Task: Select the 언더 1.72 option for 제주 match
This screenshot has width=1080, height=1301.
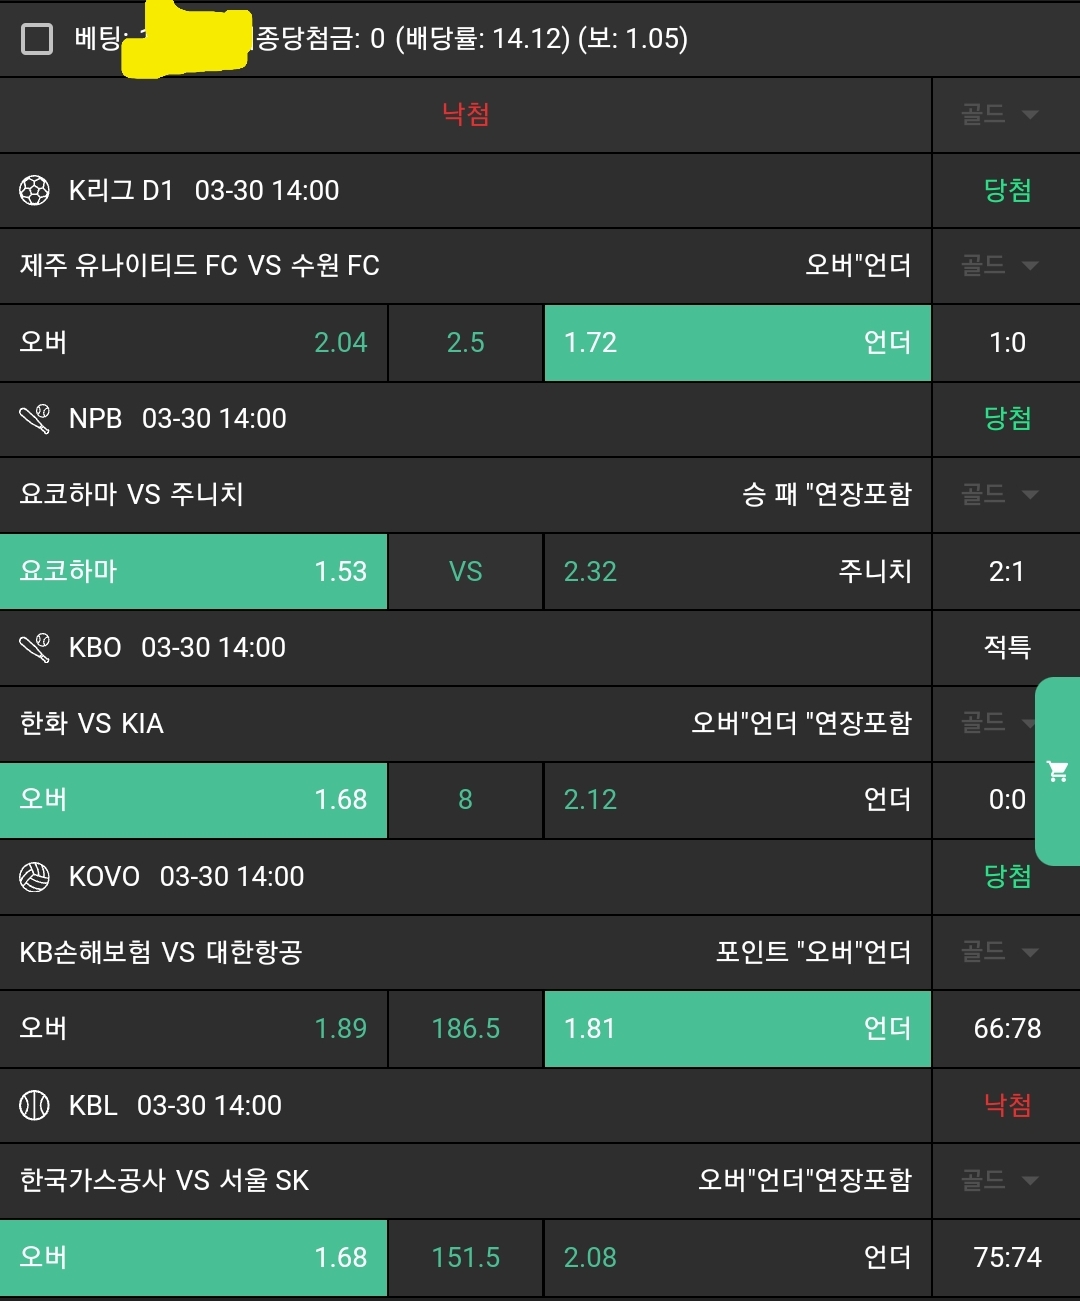Action: click(x=737, y=343)
